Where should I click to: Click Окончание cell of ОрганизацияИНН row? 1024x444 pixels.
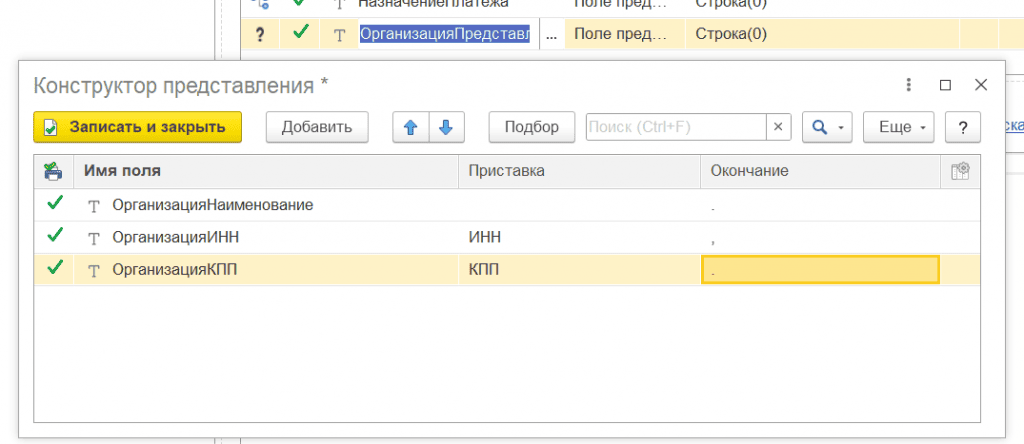[820, 237]
